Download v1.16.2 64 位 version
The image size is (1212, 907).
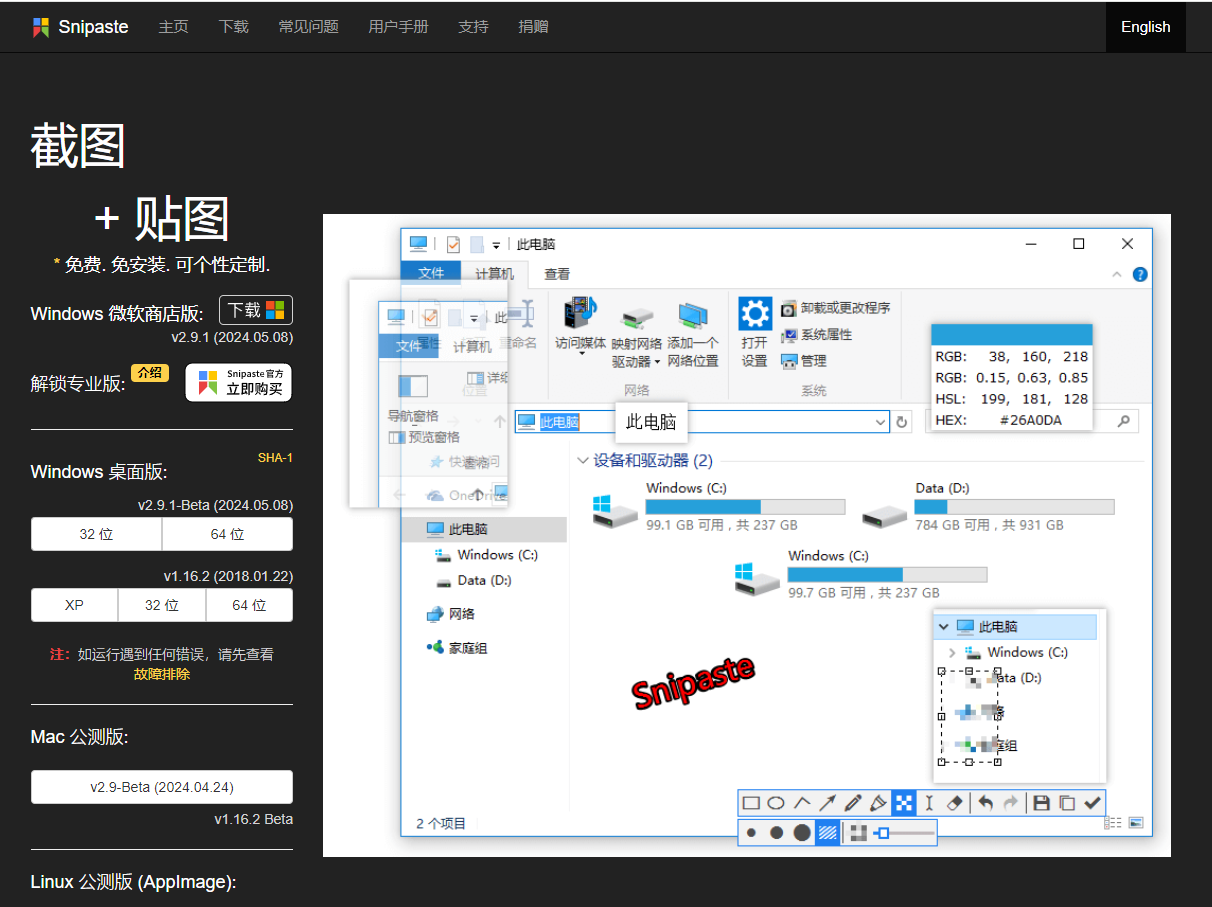(x=249, y=605)
